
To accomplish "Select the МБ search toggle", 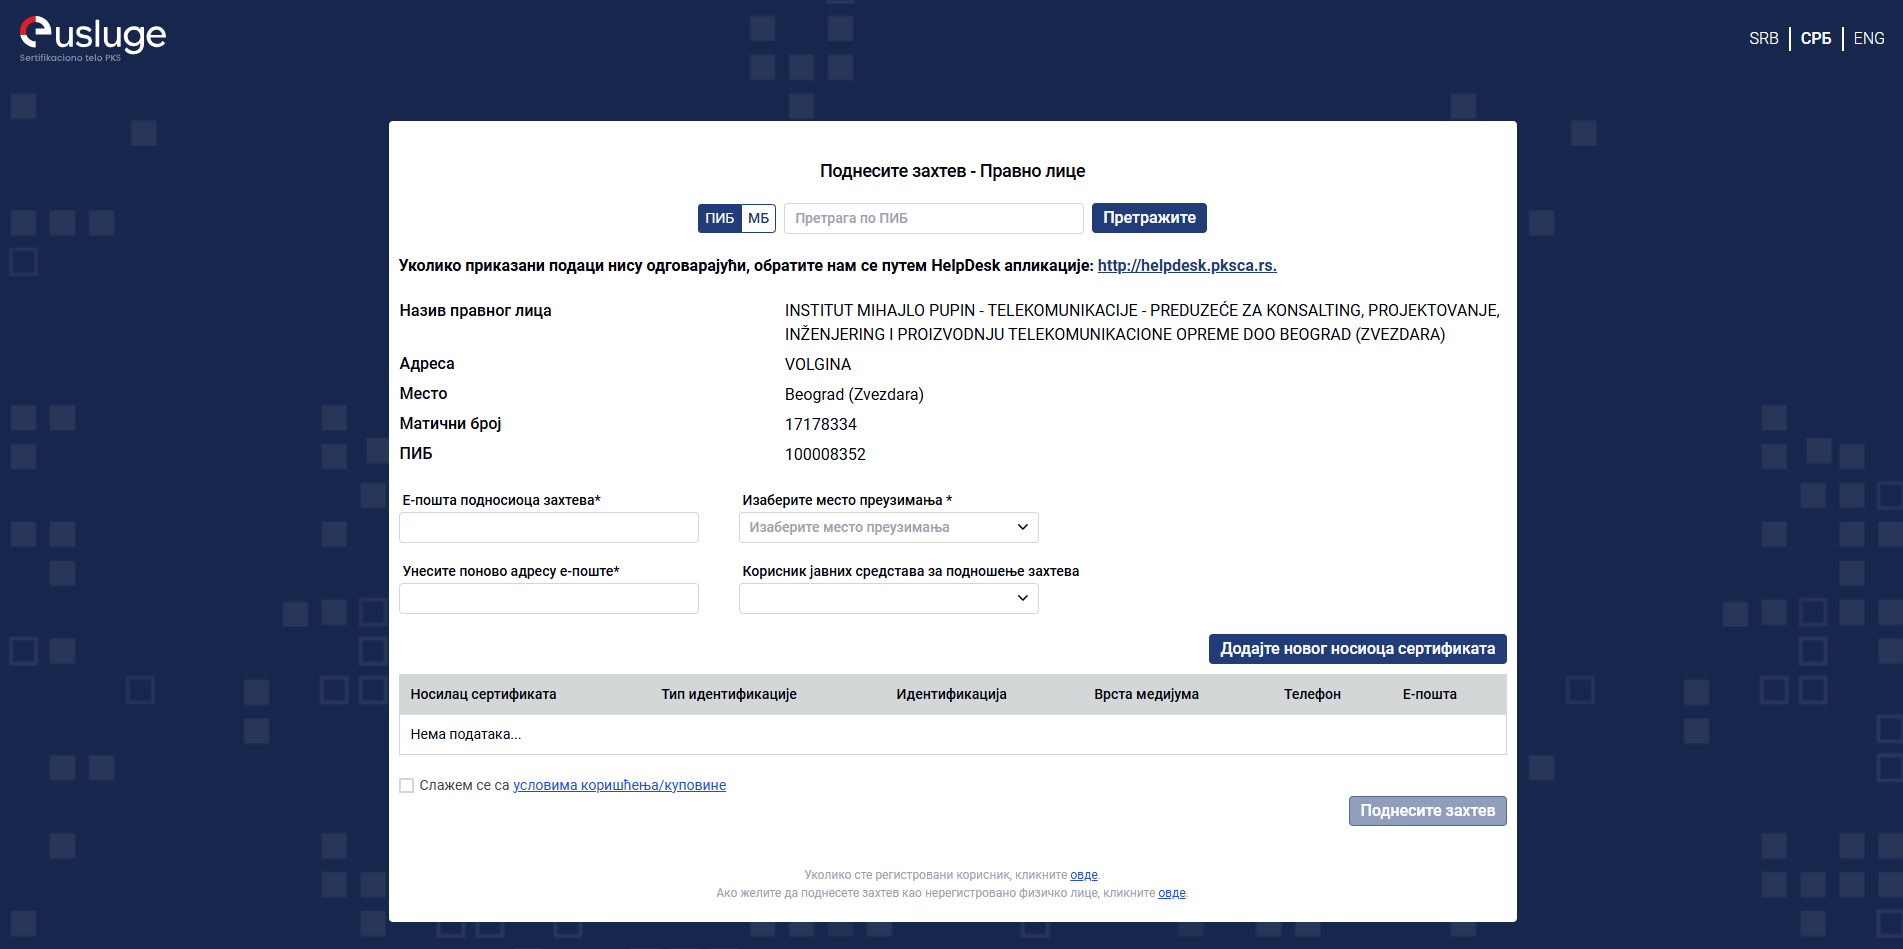I will 759,218.
